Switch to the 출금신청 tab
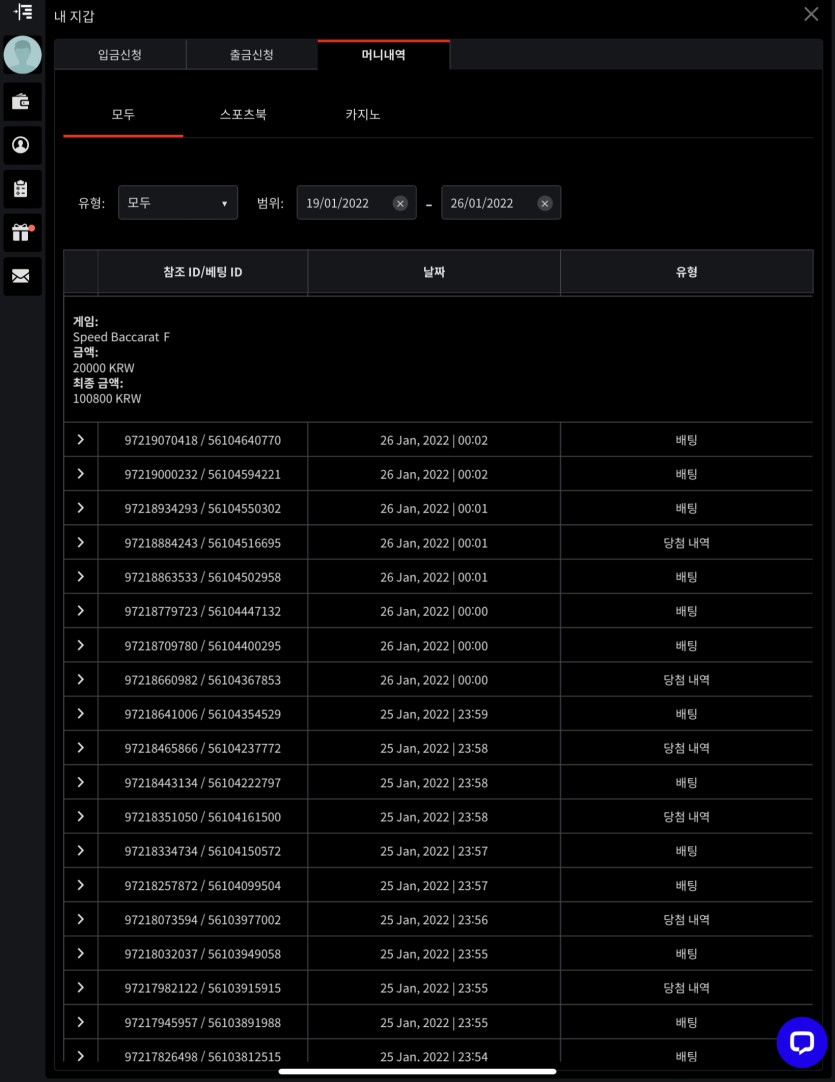Viewport: 835px width, 1082px height. coord(252,55)
